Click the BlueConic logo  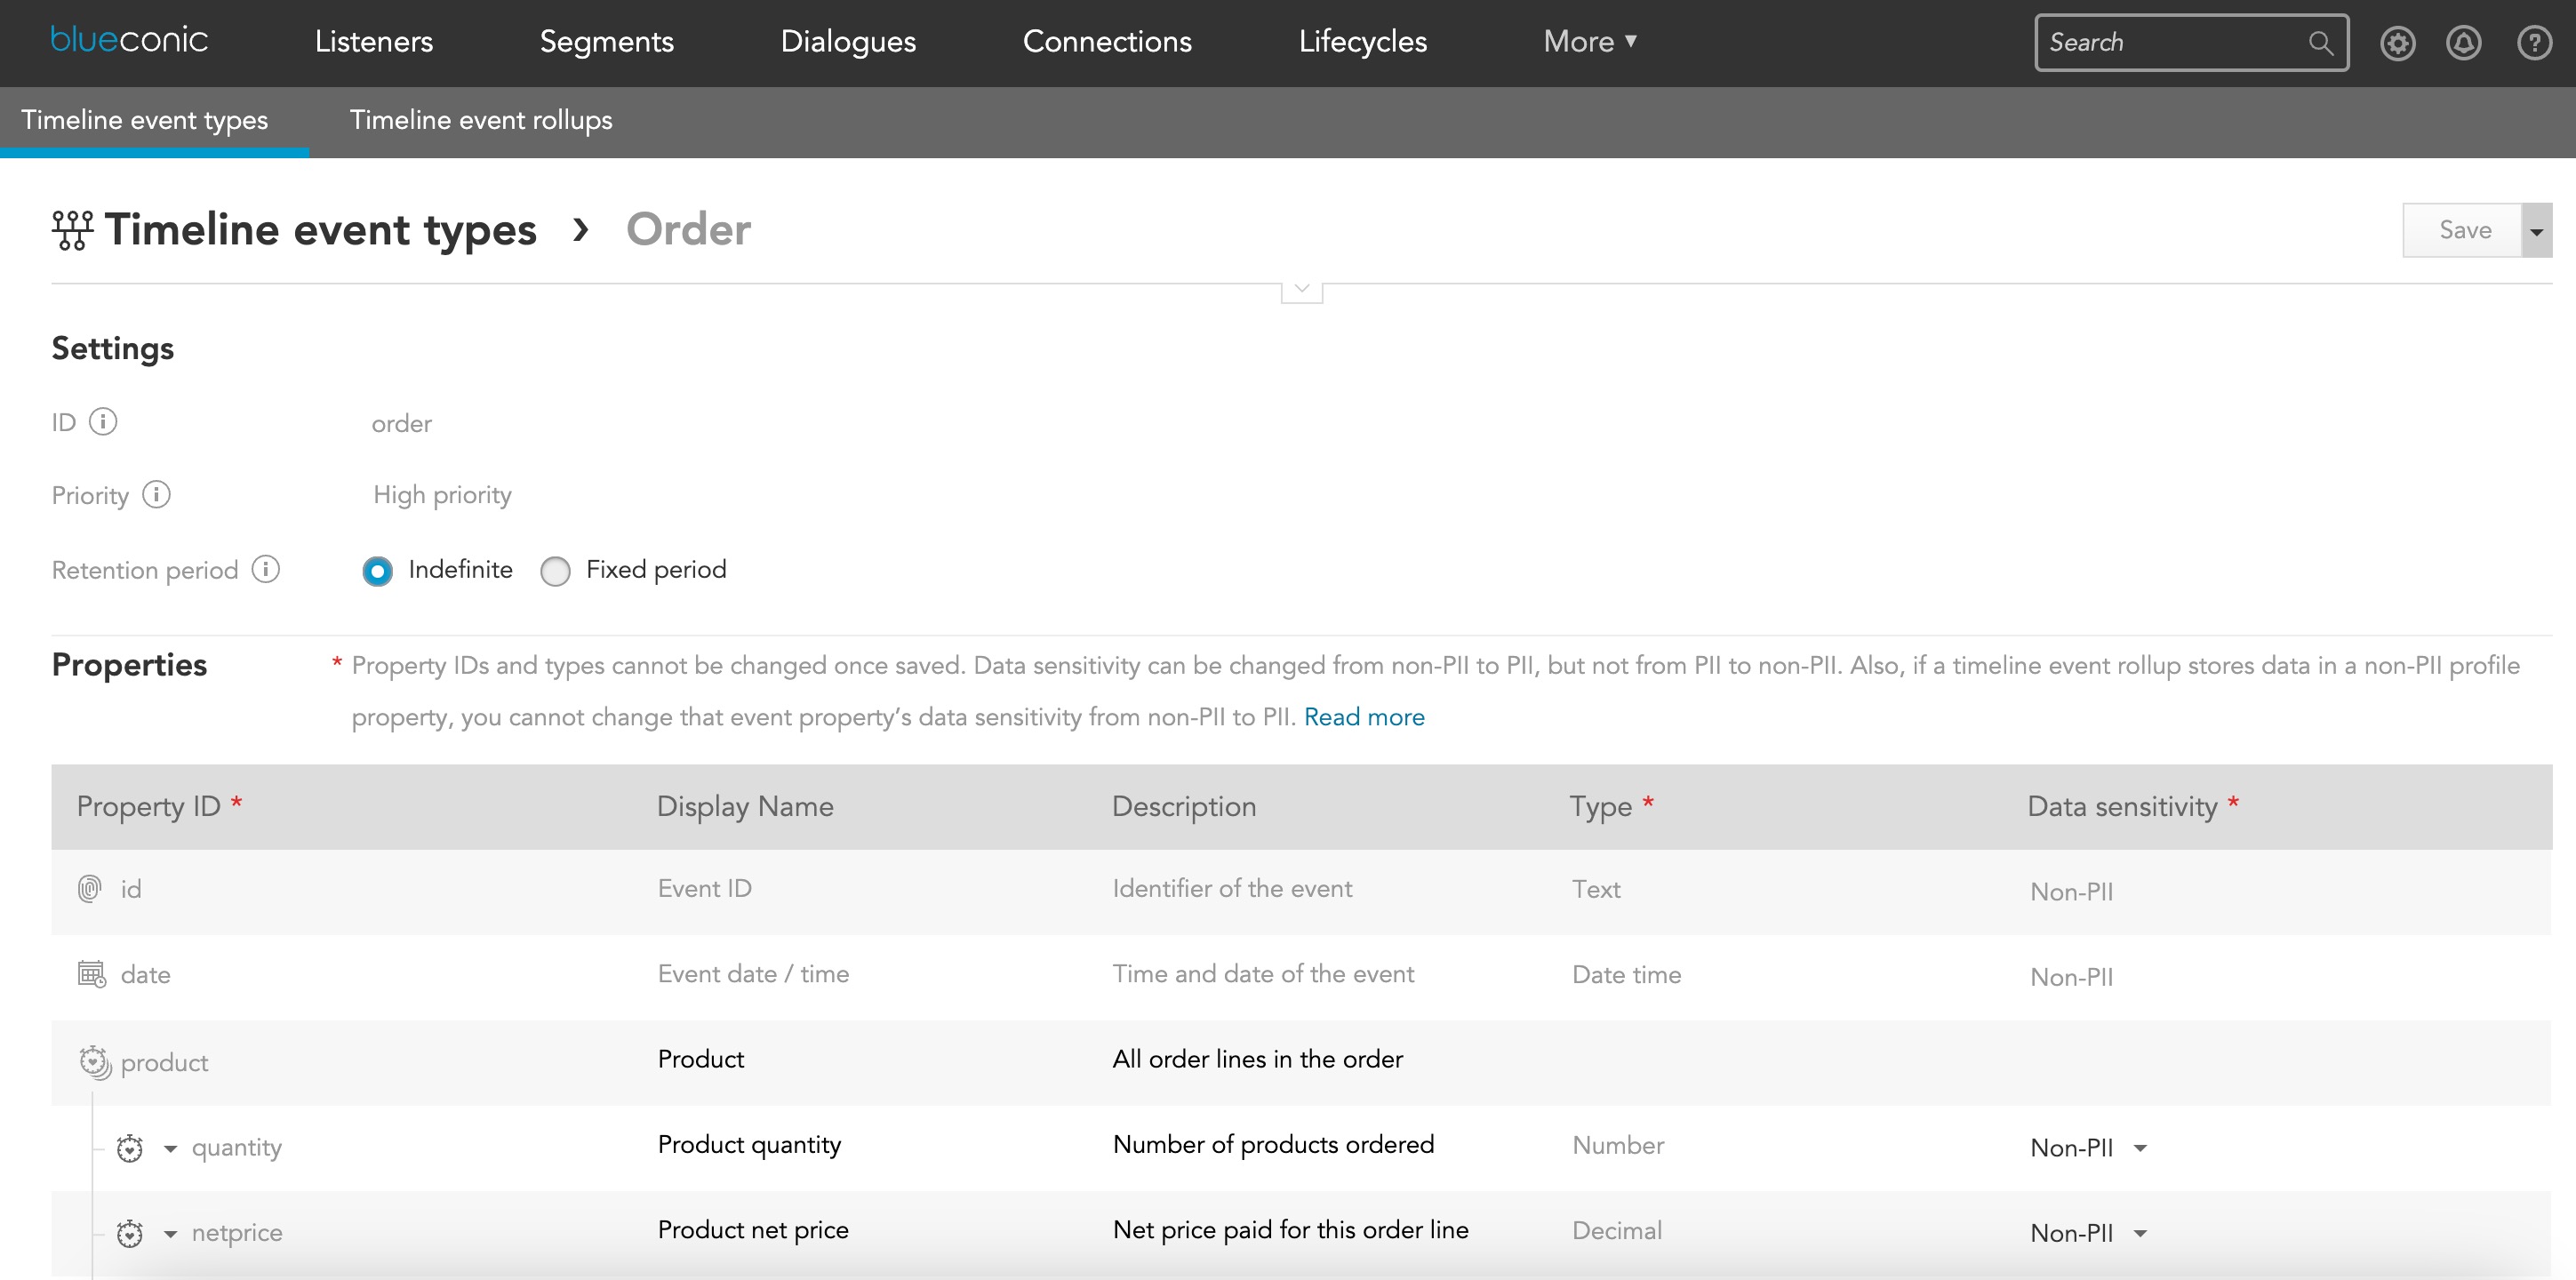coord(129,40)
